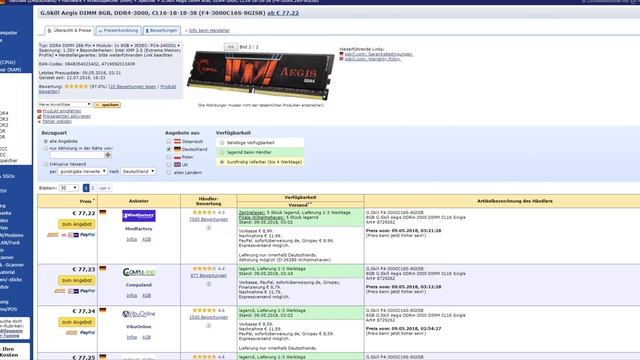640x360 pixels.
Task: Click the ViboOnline star rating
Action: 204,310
